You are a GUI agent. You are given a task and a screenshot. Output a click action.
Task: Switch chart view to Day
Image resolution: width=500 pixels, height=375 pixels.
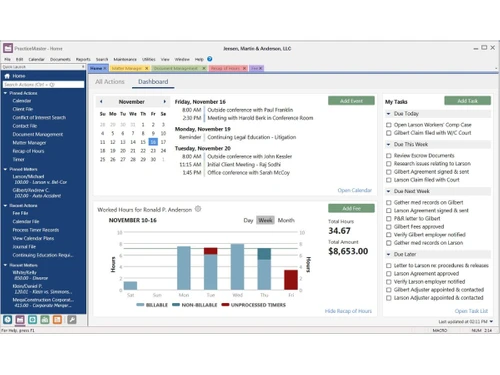coord(248,220)
